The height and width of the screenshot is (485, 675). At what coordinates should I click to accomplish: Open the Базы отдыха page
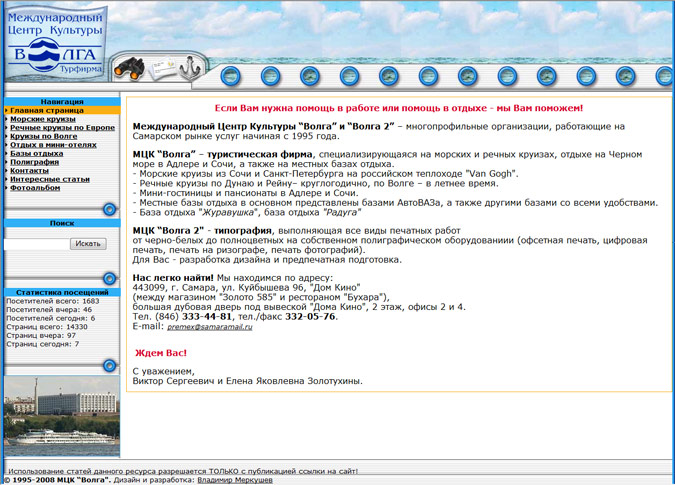[37, 154]
